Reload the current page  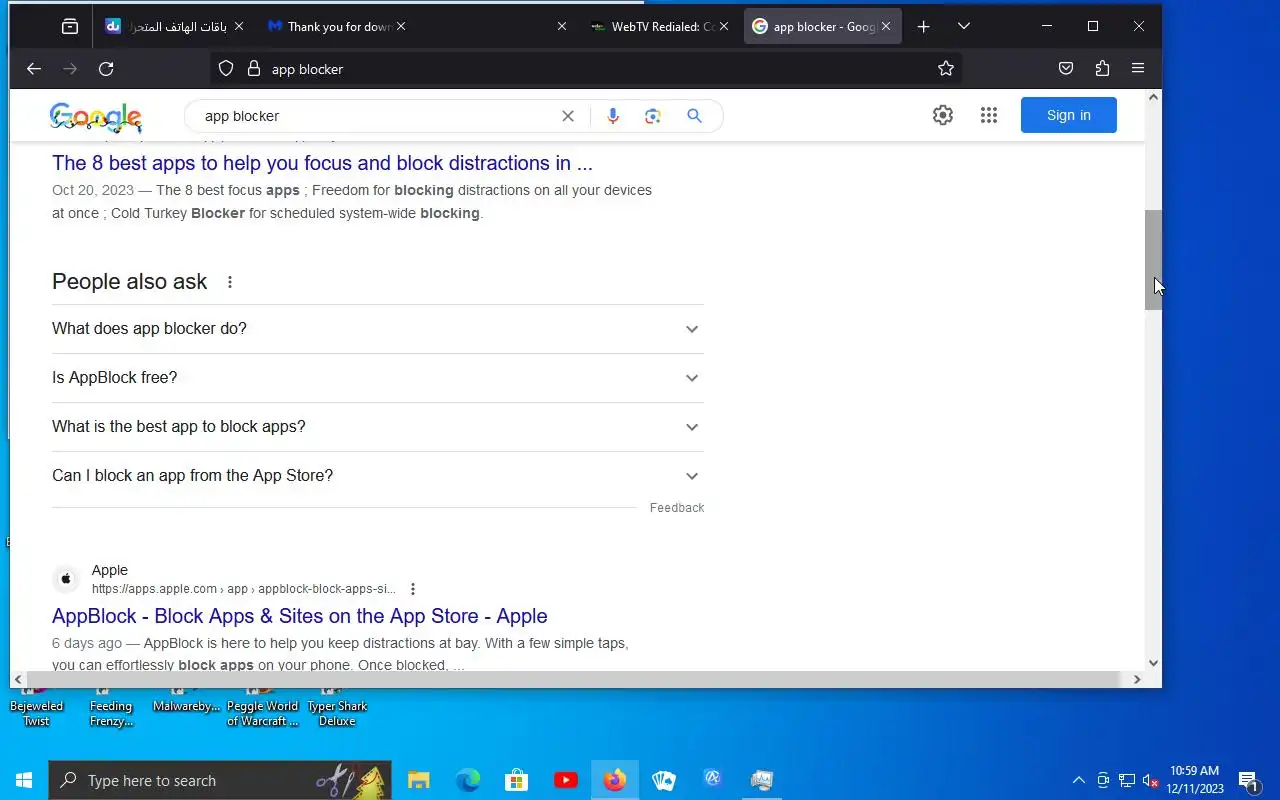[x=106, y=69]
